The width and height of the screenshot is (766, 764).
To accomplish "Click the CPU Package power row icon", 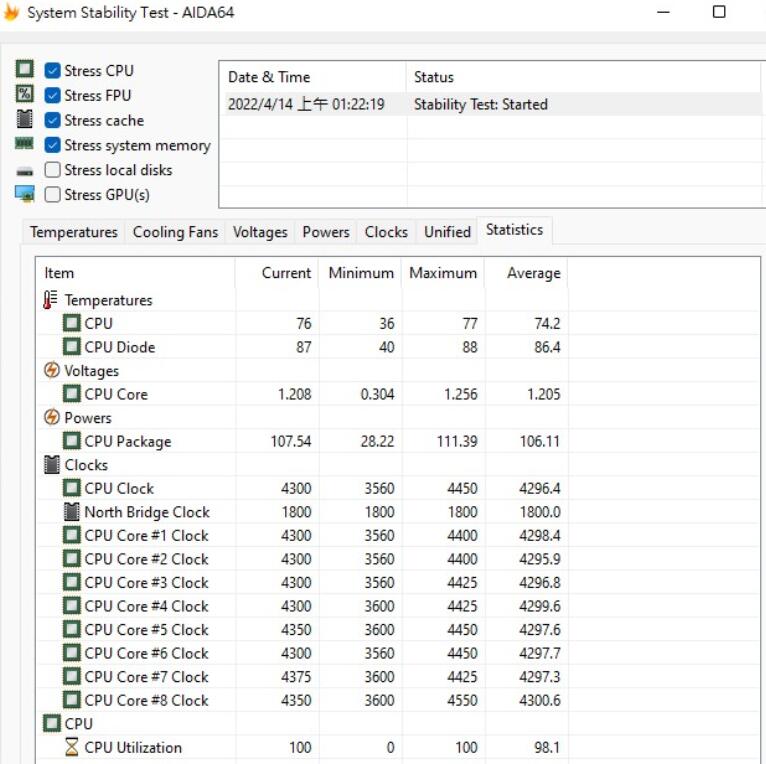I will click(x=72, y=441).
